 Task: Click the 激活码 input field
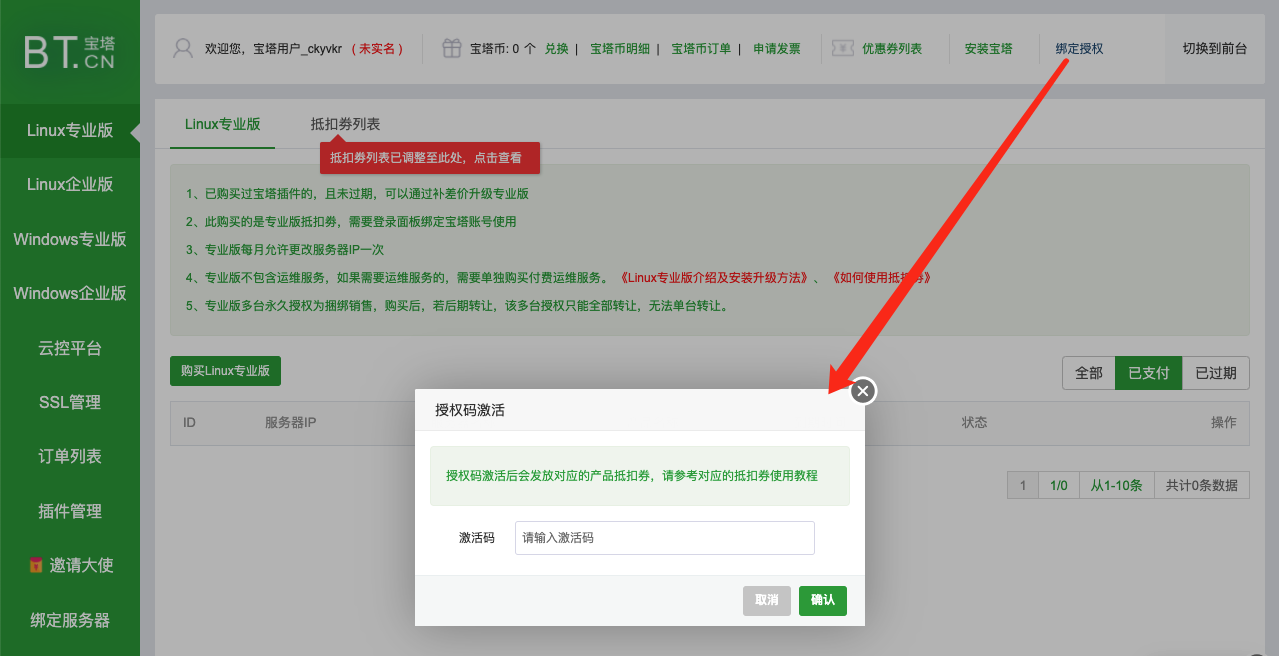[x=664, y=538]
